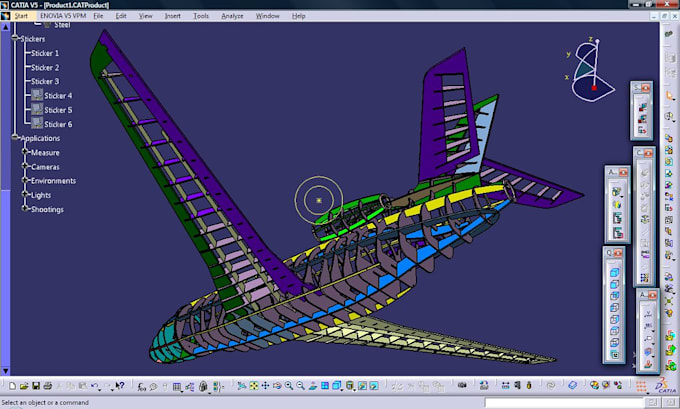Expand the Cameras node

click(x=25, y=167)
